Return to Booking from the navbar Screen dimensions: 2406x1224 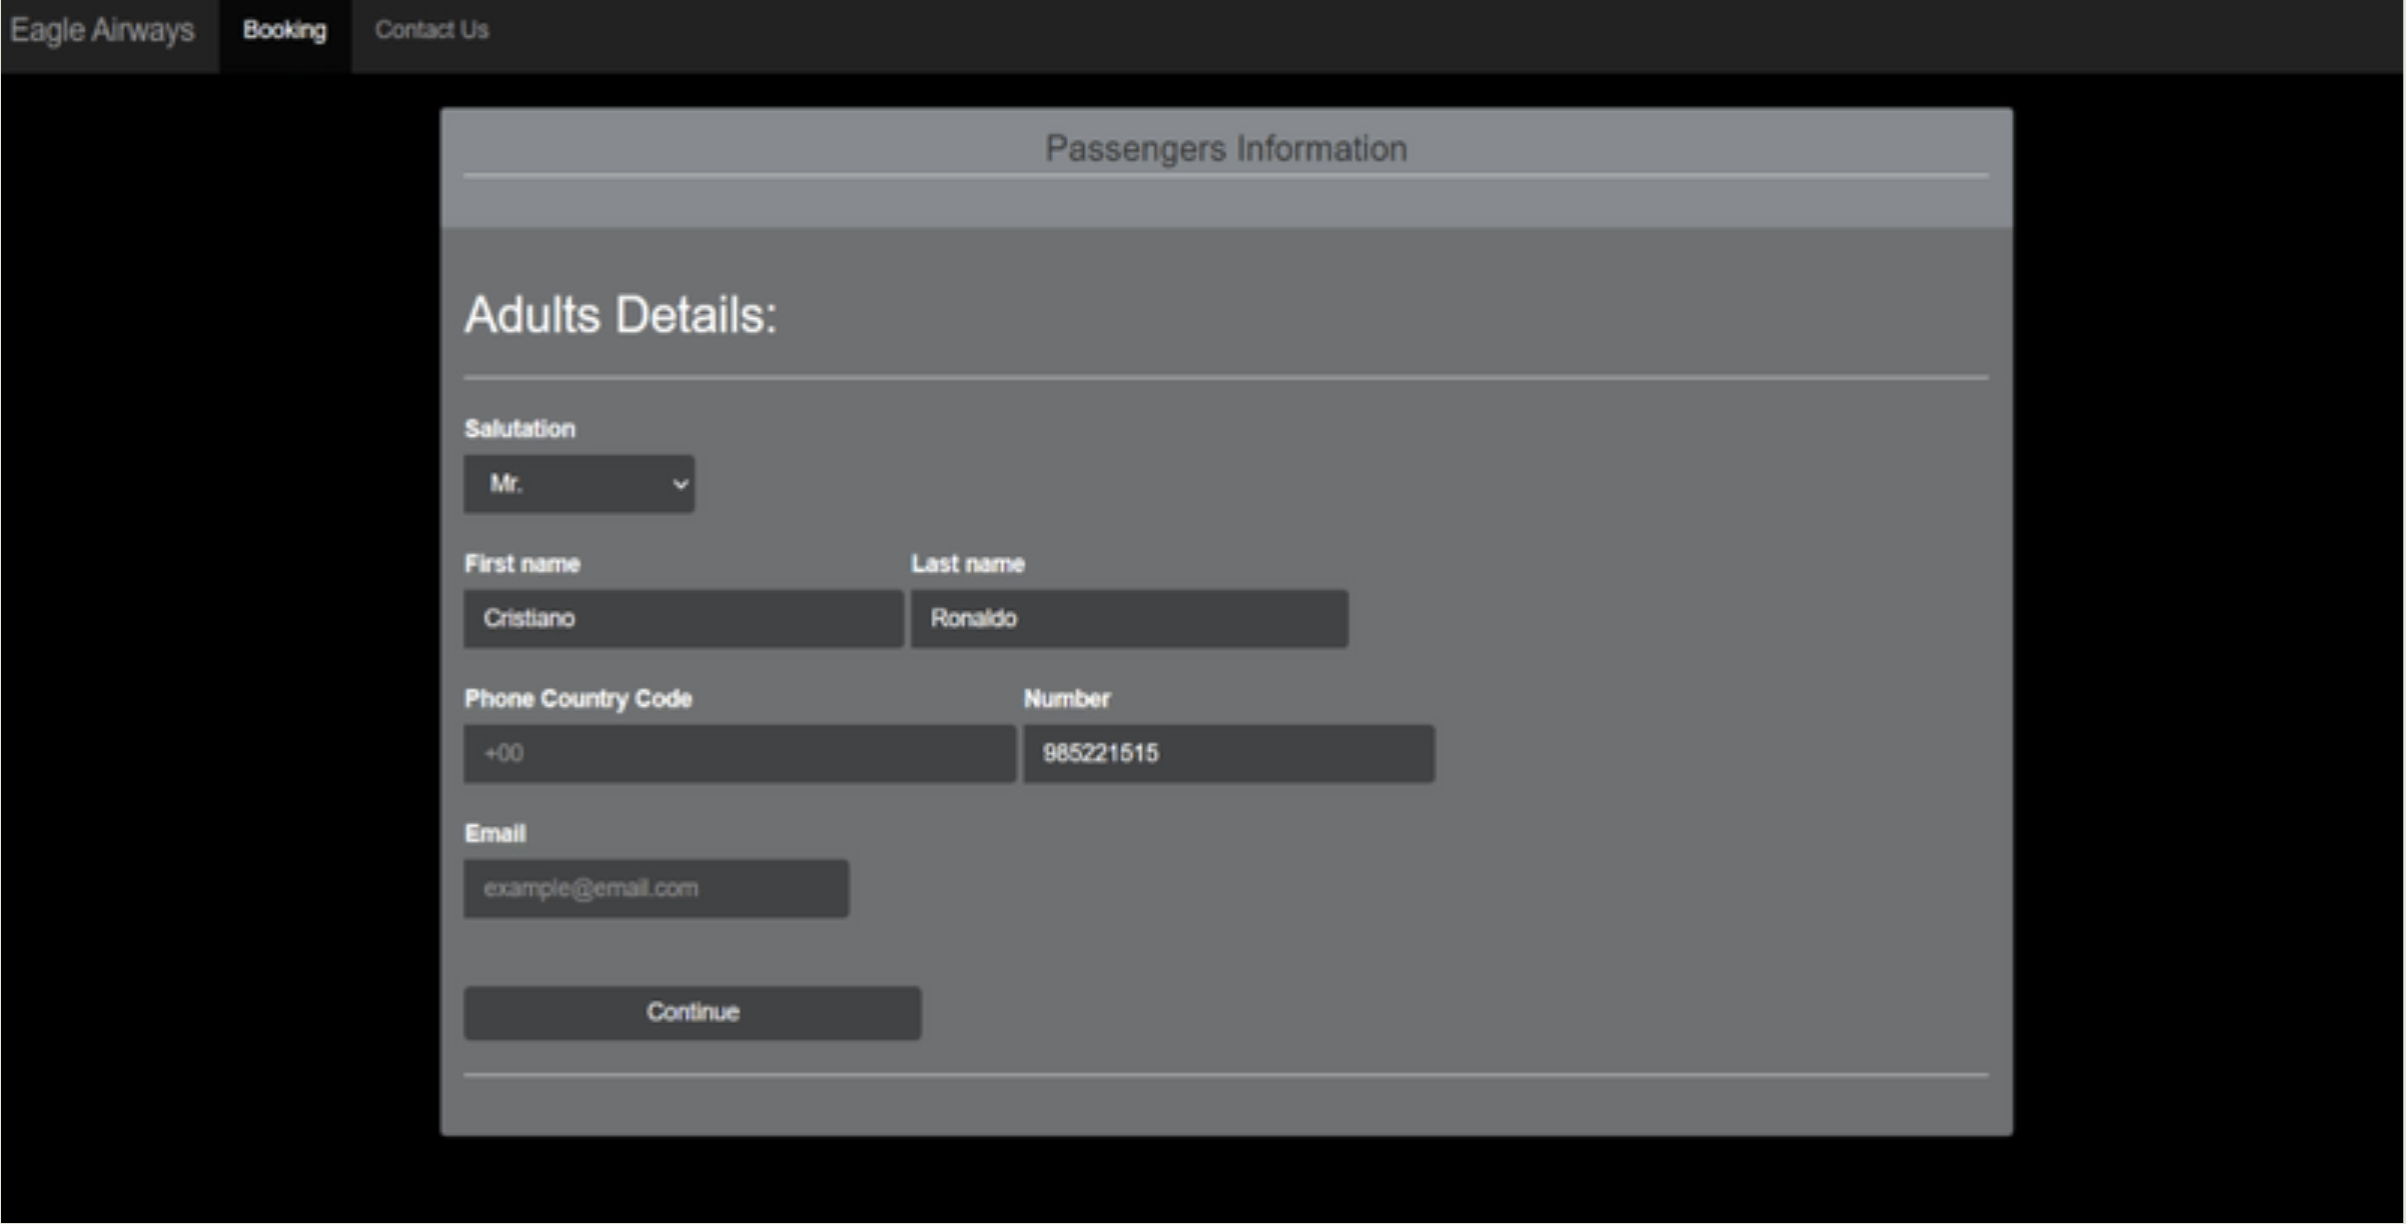[284, 30]
